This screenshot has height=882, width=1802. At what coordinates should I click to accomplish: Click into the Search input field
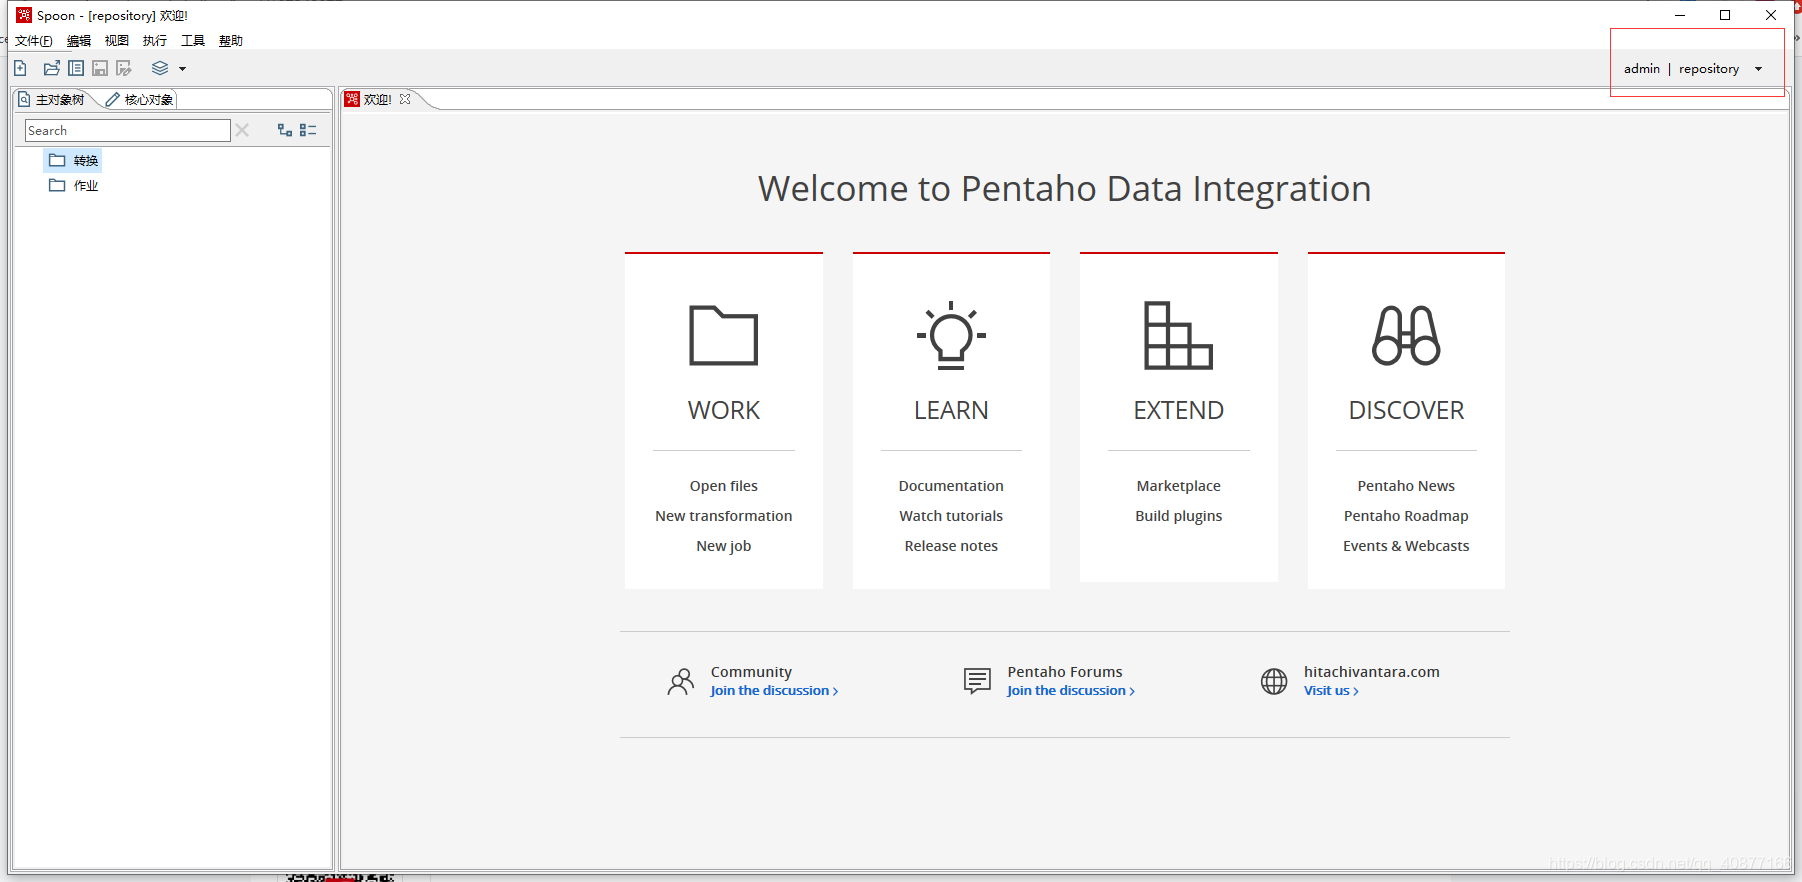coord(127,130)
